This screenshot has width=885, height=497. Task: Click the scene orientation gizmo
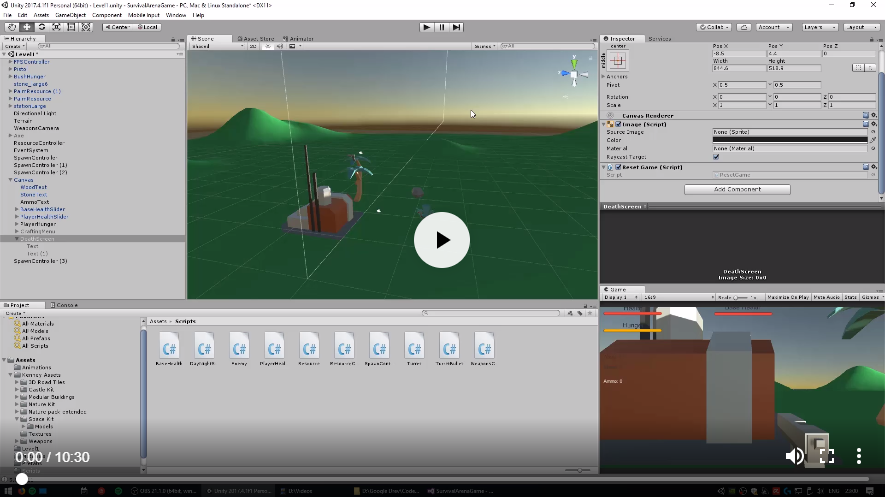coord(574,73)
